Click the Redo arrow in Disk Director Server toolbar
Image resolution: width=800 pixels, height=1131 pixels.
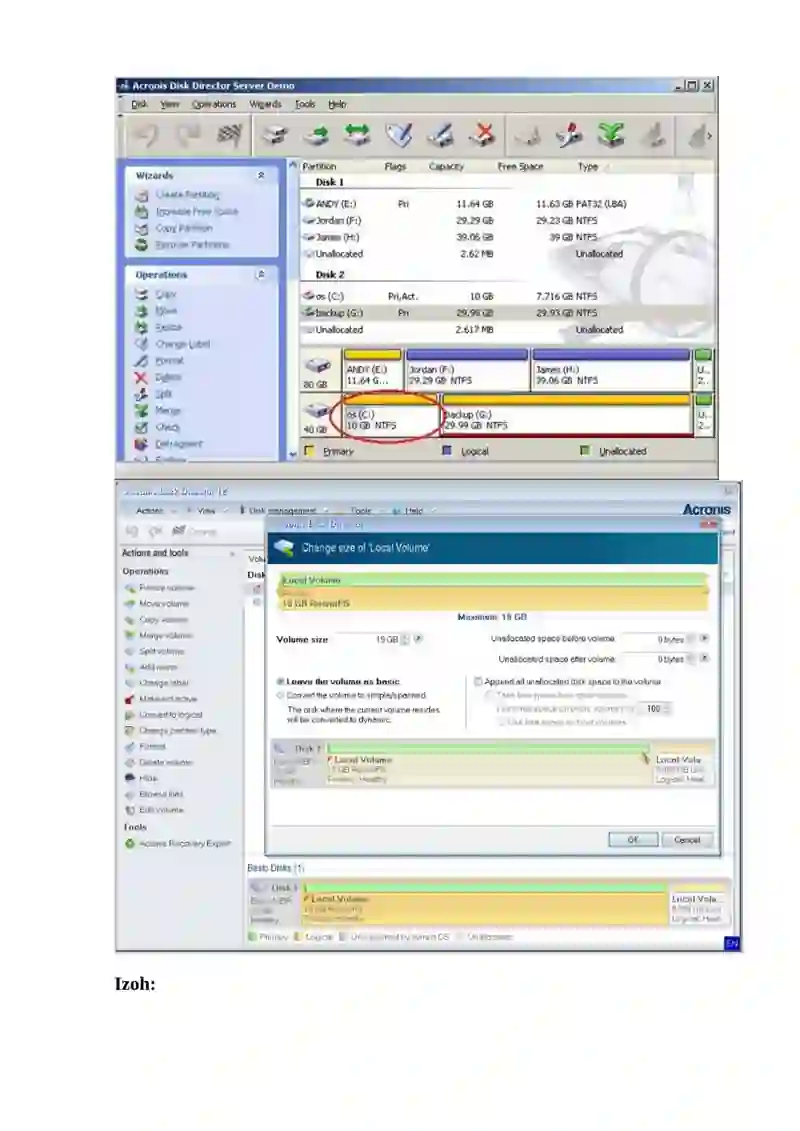tap(189, 136)
